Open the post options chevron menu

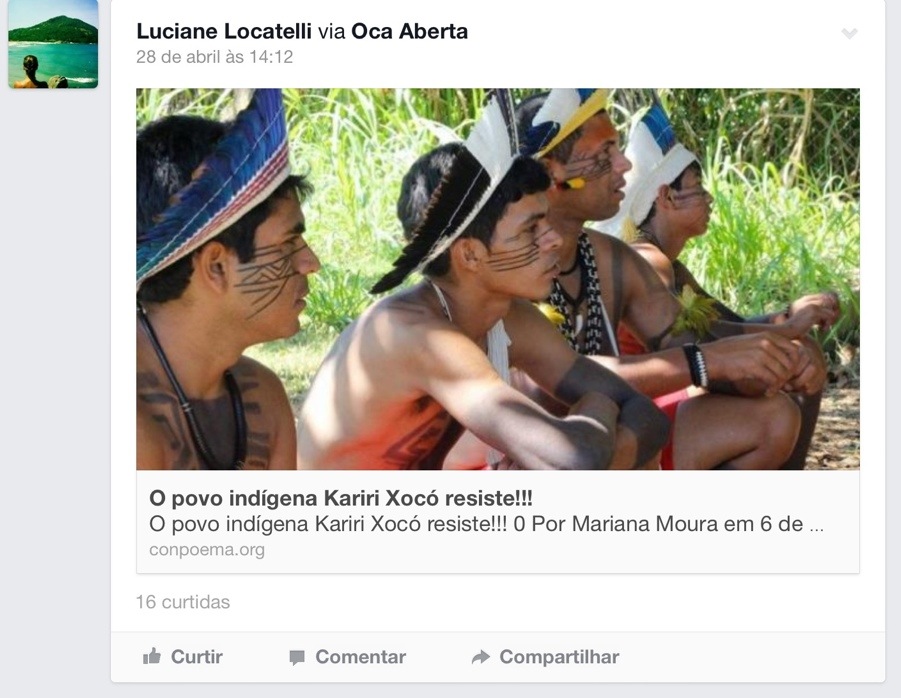click(849, 33)
